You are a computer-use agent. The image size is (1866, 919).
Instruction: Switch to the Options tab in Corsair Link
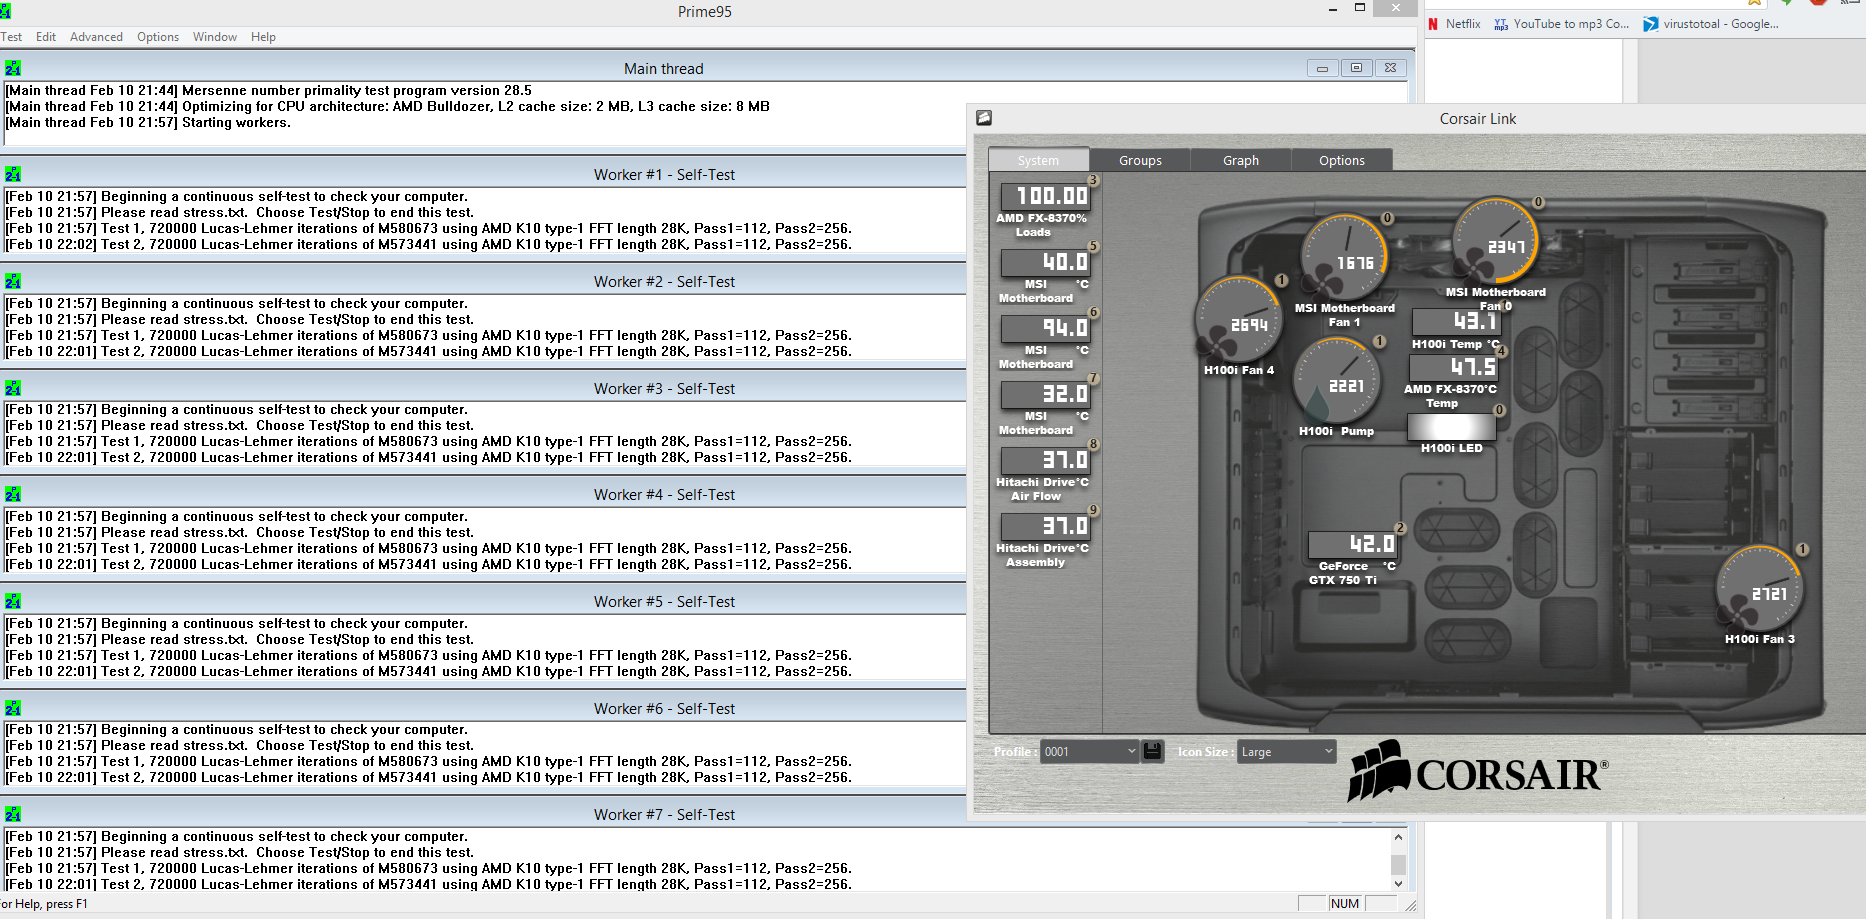[1342, 160]
